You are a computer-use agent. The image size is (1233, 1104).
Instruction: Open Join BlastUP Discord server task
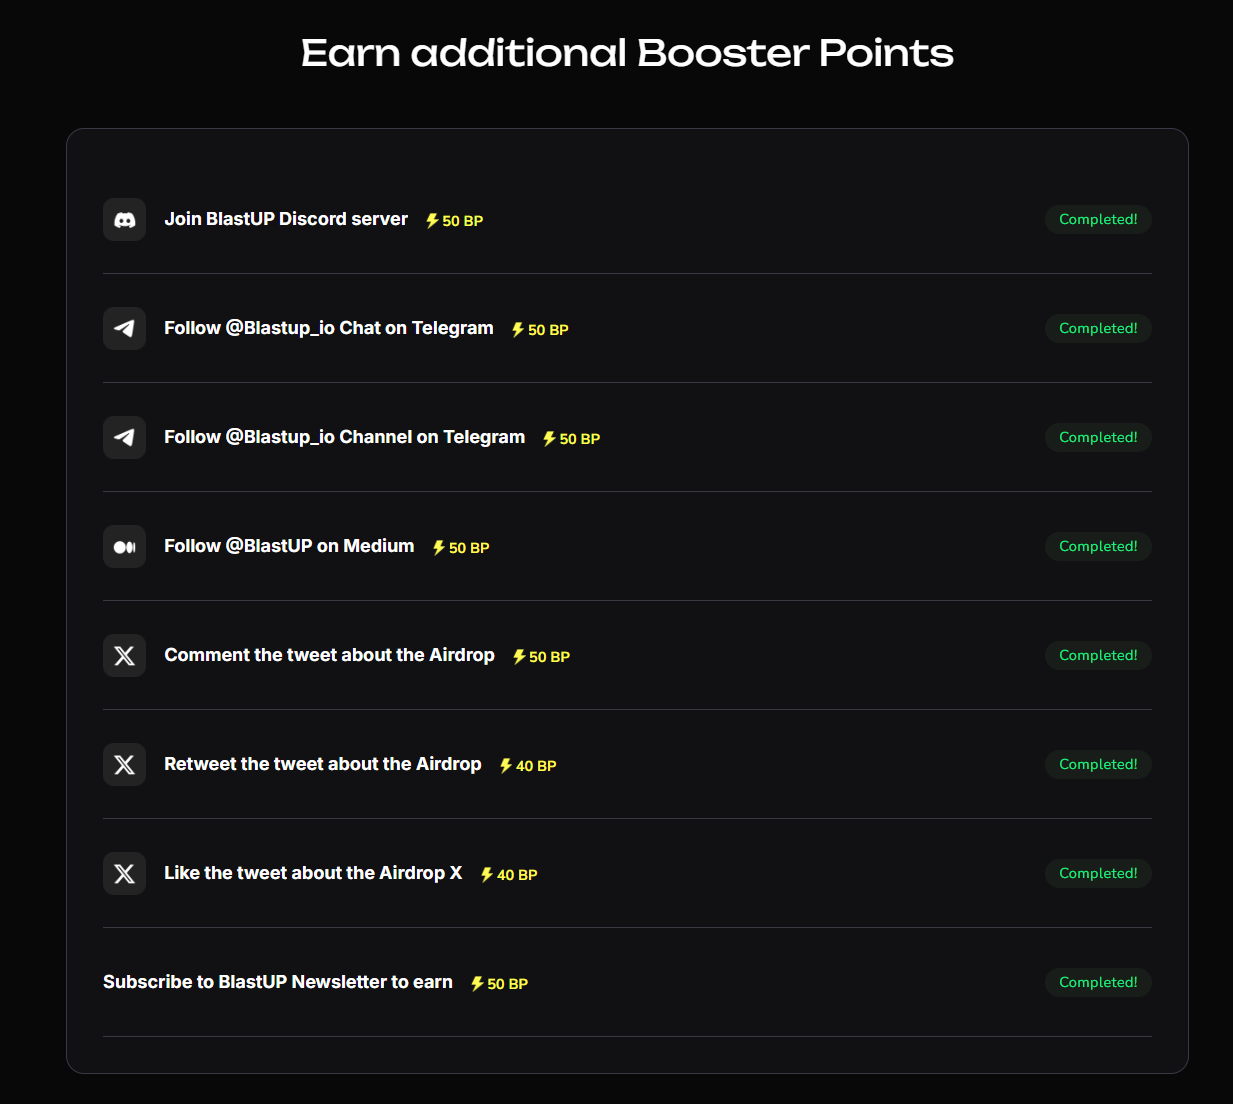[x=286, y=219]
